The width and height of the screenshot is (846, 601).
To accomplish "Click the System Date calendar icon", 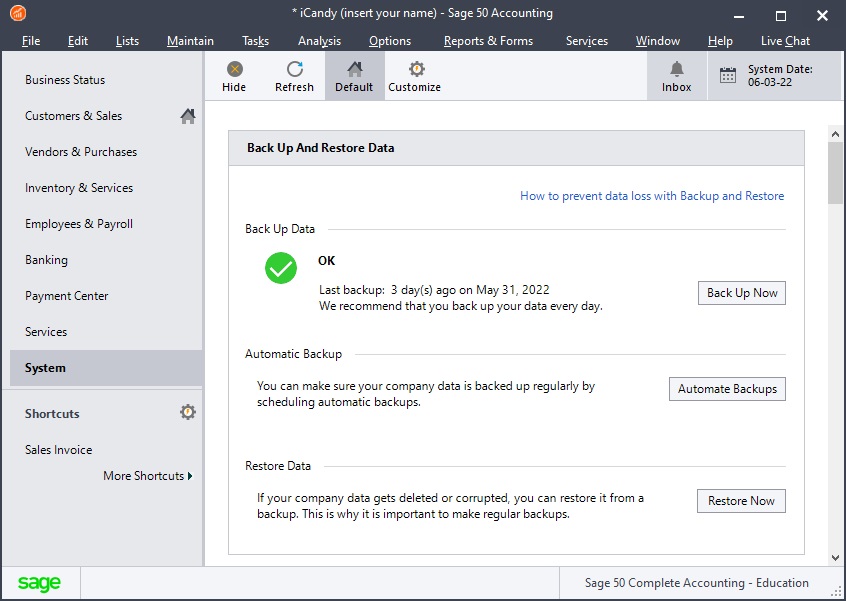I will click(x=728, y=76).
